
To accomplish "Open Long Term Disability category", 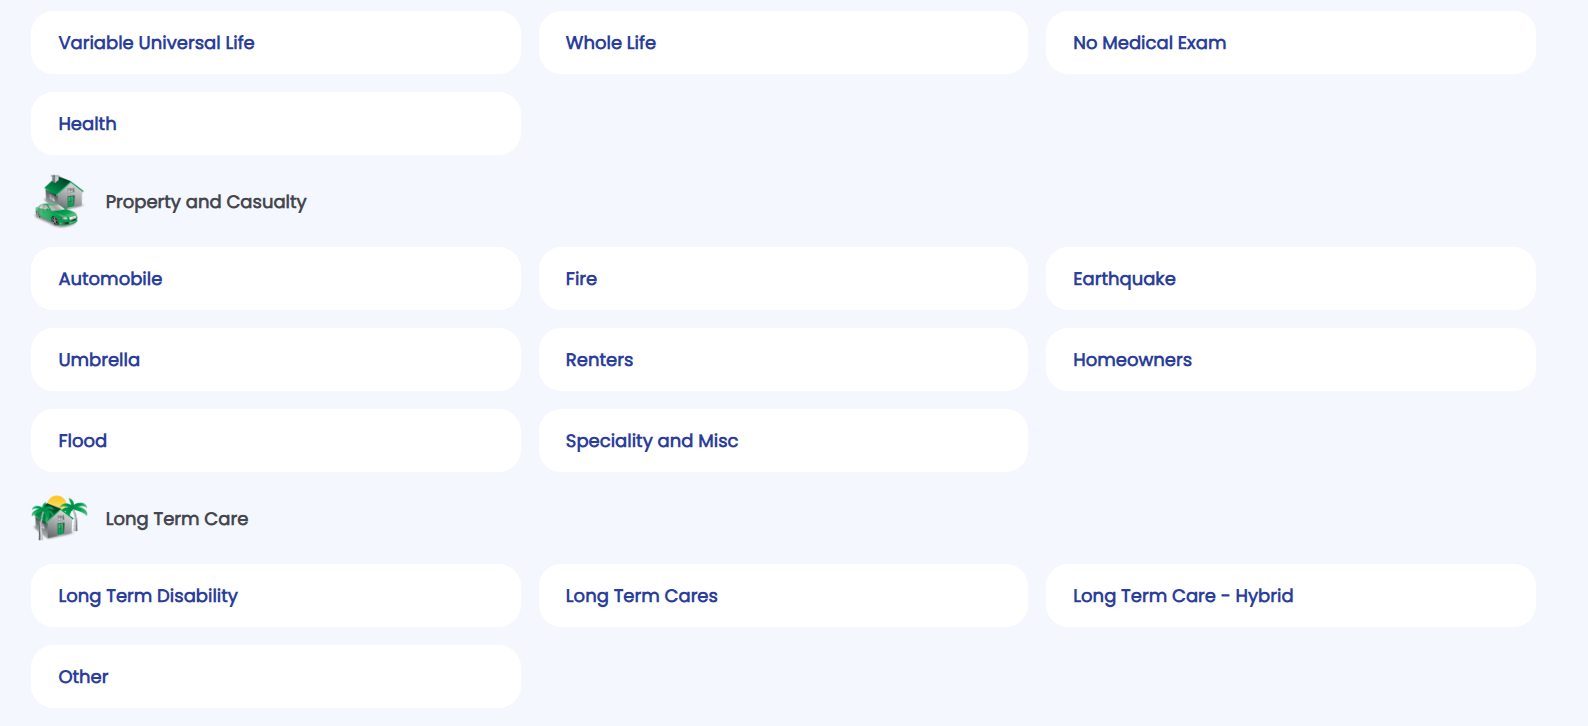I will point(275,596).
